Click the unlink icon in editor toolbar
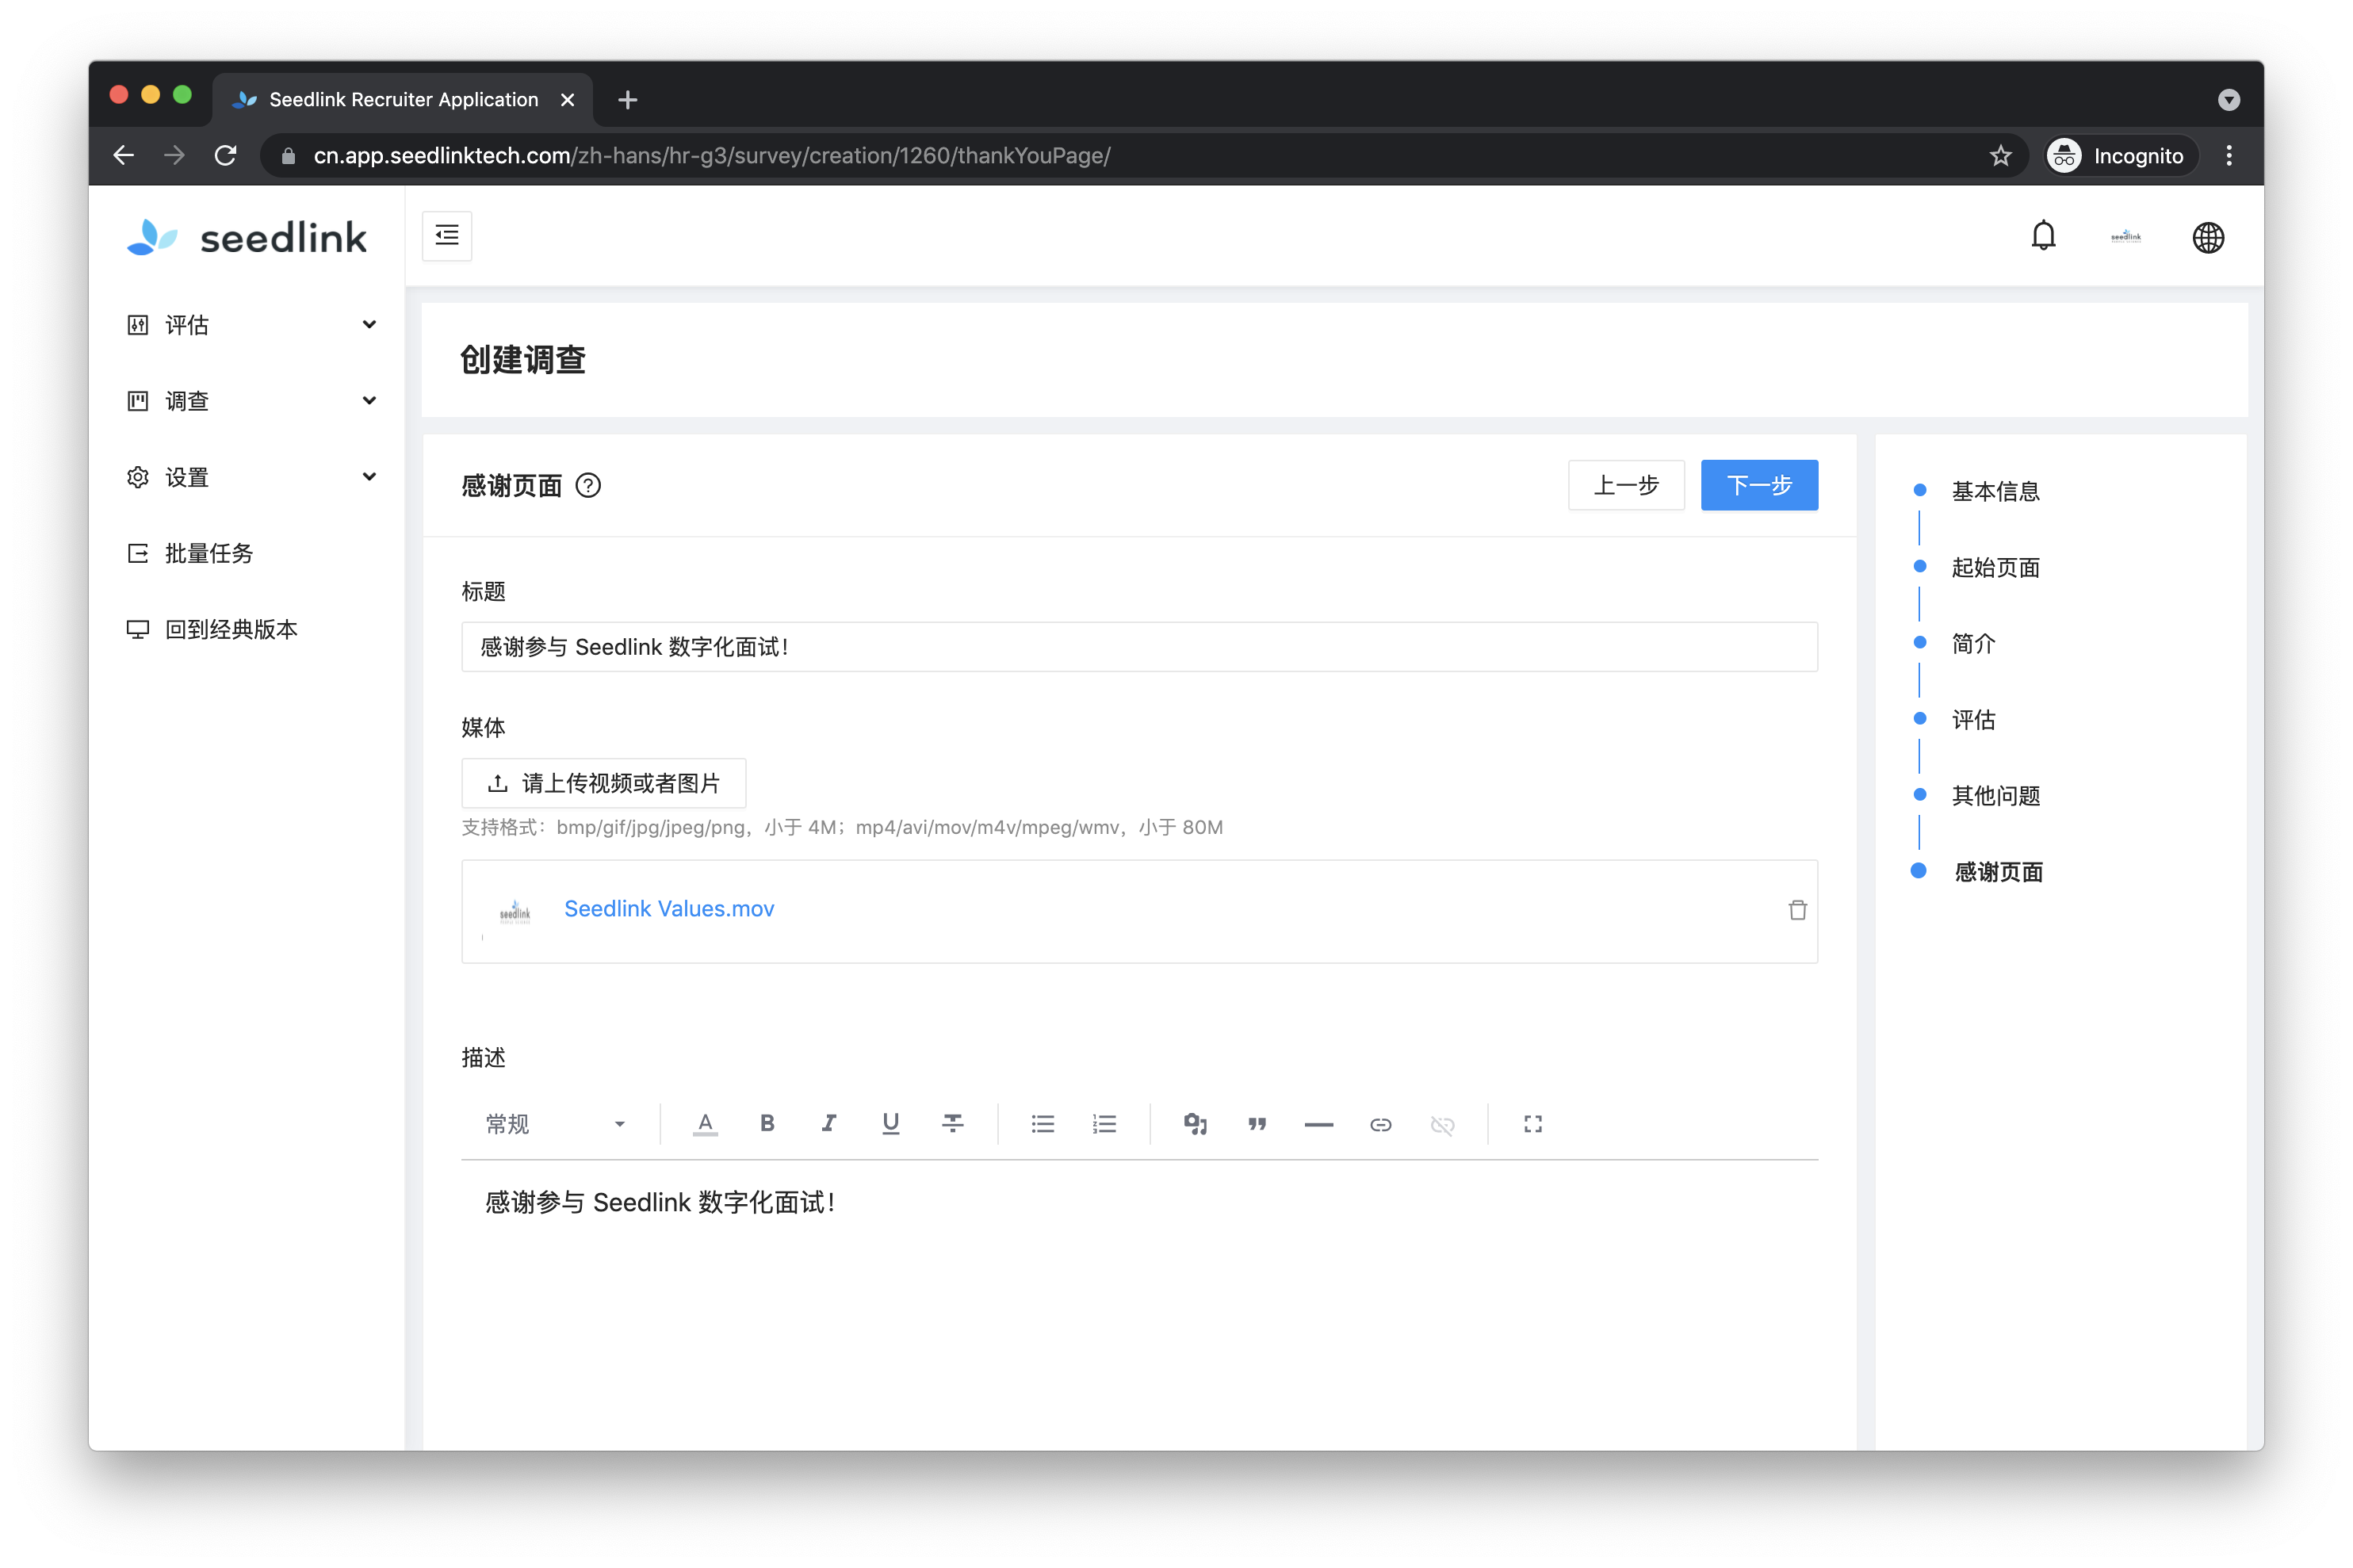2353x1568 pixels. pyautogui.click(x=1441, y=1123)
